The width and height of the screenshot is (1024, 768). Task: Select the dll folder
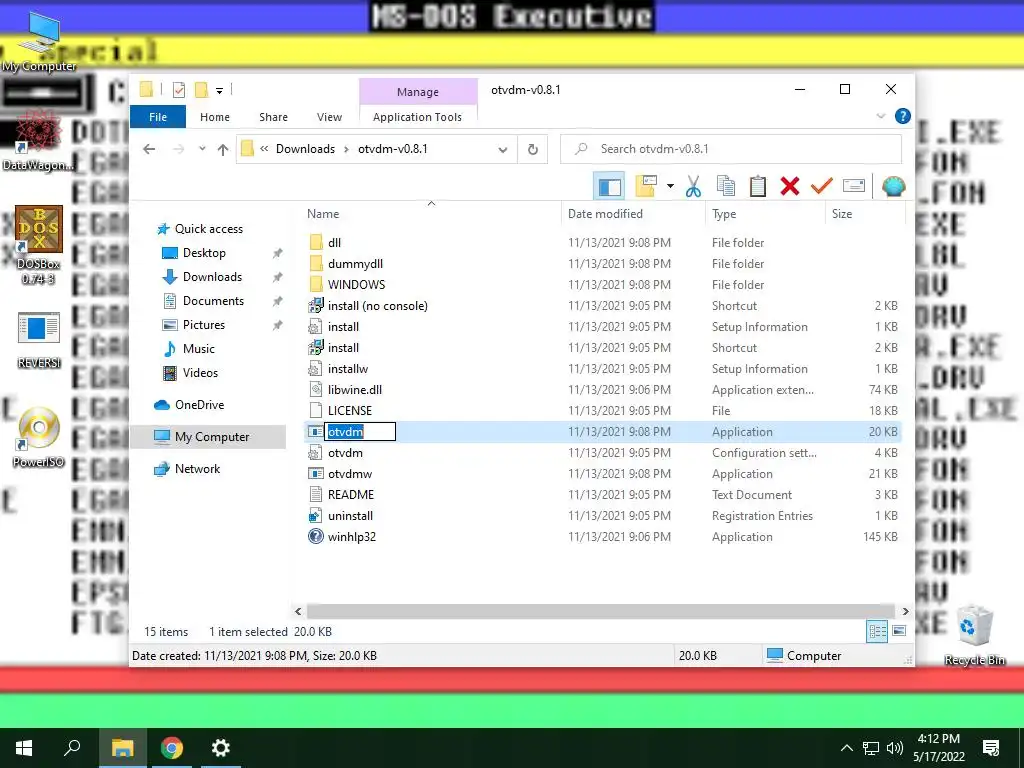click(334, 243)
